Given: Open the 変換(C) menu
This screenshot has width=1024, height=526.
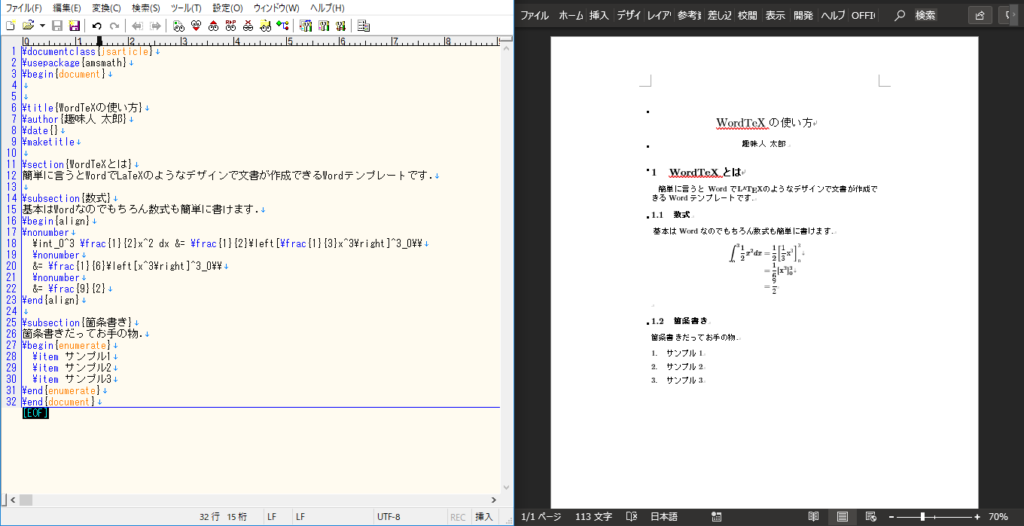Looking at the screenshot, I should pos(105,8).
